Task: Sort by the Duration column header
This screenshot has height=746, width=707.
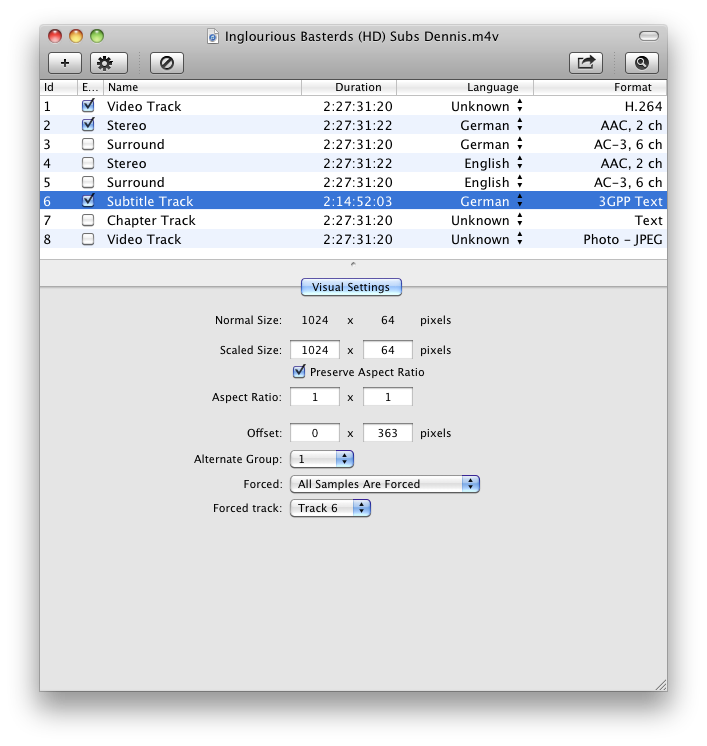Action: click(349, 87)
